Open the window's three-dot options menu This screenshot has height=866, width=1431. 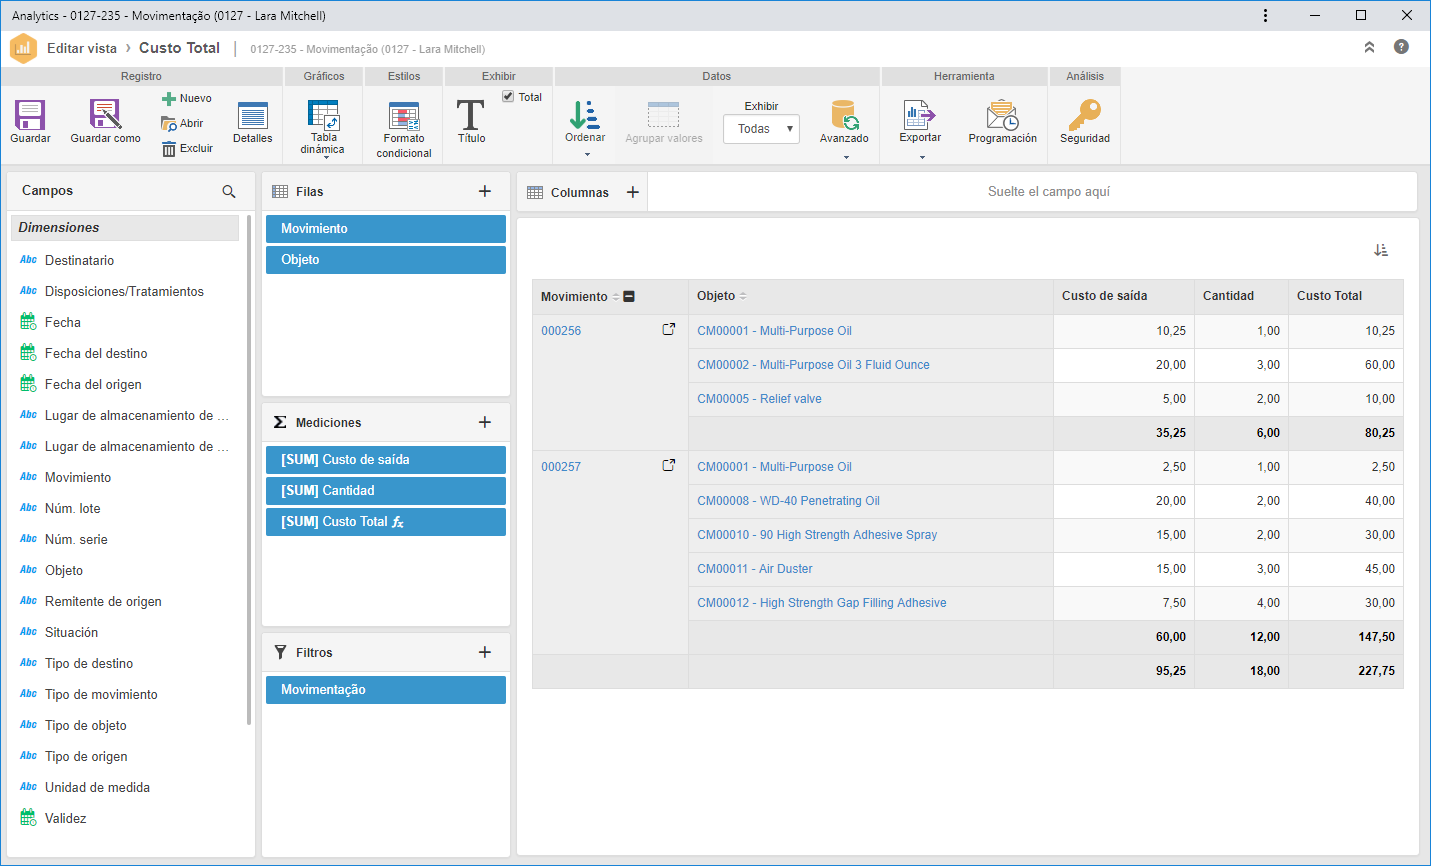pos(1265,15)
